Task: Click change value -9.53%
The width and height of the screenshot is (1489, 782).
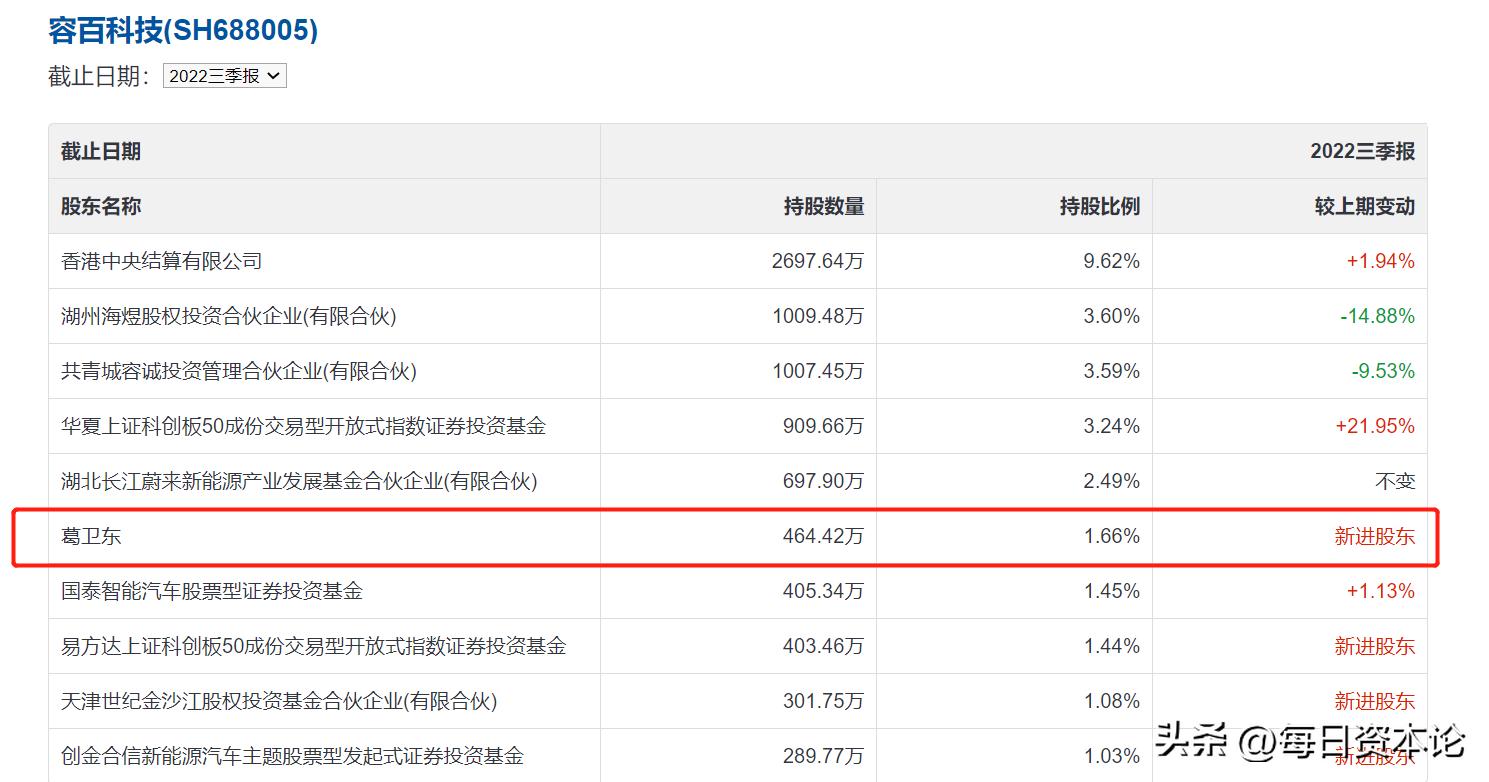Action: [1383, 372]
